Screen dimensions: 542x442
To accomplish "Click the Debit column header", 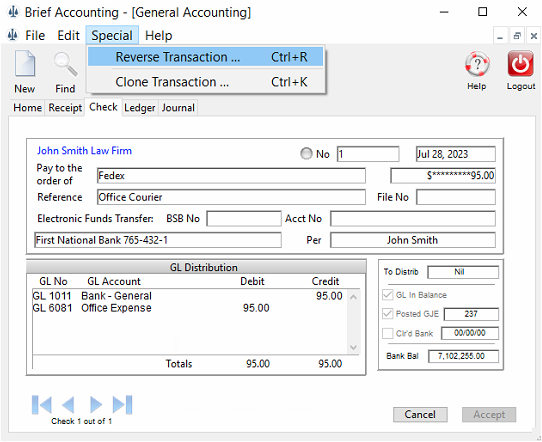I will pyautogui.click(x=252, y=281).
